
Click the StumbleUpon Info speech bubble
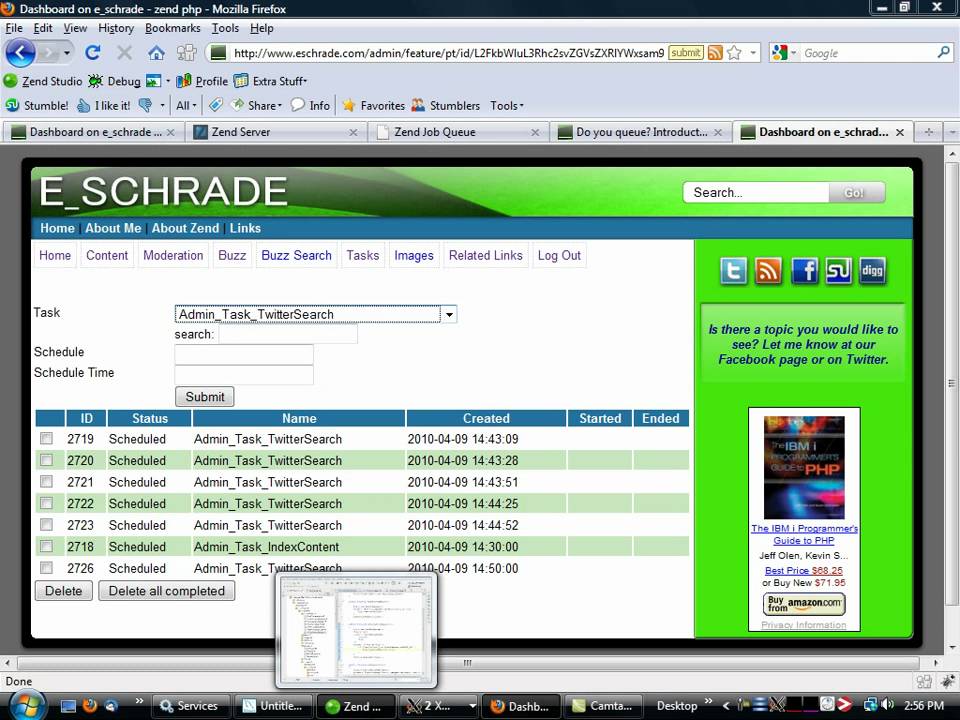(x=298, y=105)
